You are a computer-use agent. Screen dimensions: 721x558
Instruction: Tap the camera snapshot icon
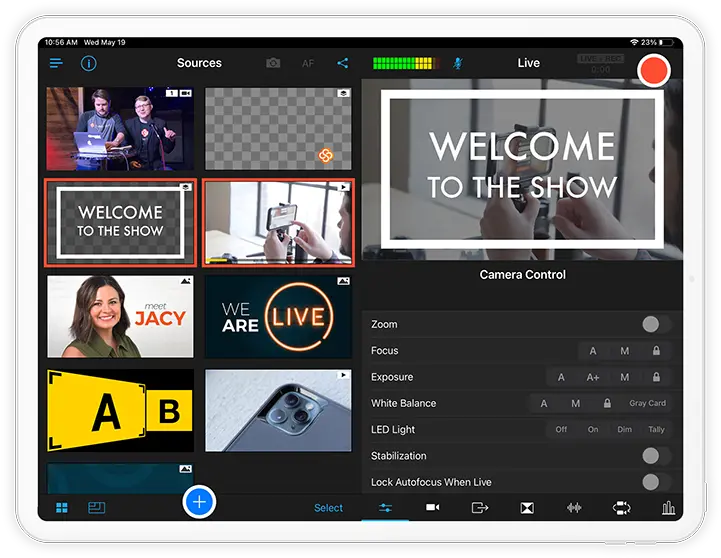point(273,63)
